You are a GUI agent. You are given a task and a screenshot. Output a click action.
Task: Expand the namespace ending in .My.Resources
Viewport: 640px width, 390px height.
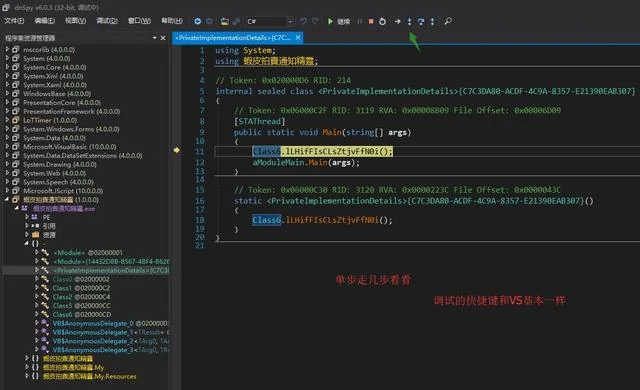pyautogui.click(x=27, y=376)
